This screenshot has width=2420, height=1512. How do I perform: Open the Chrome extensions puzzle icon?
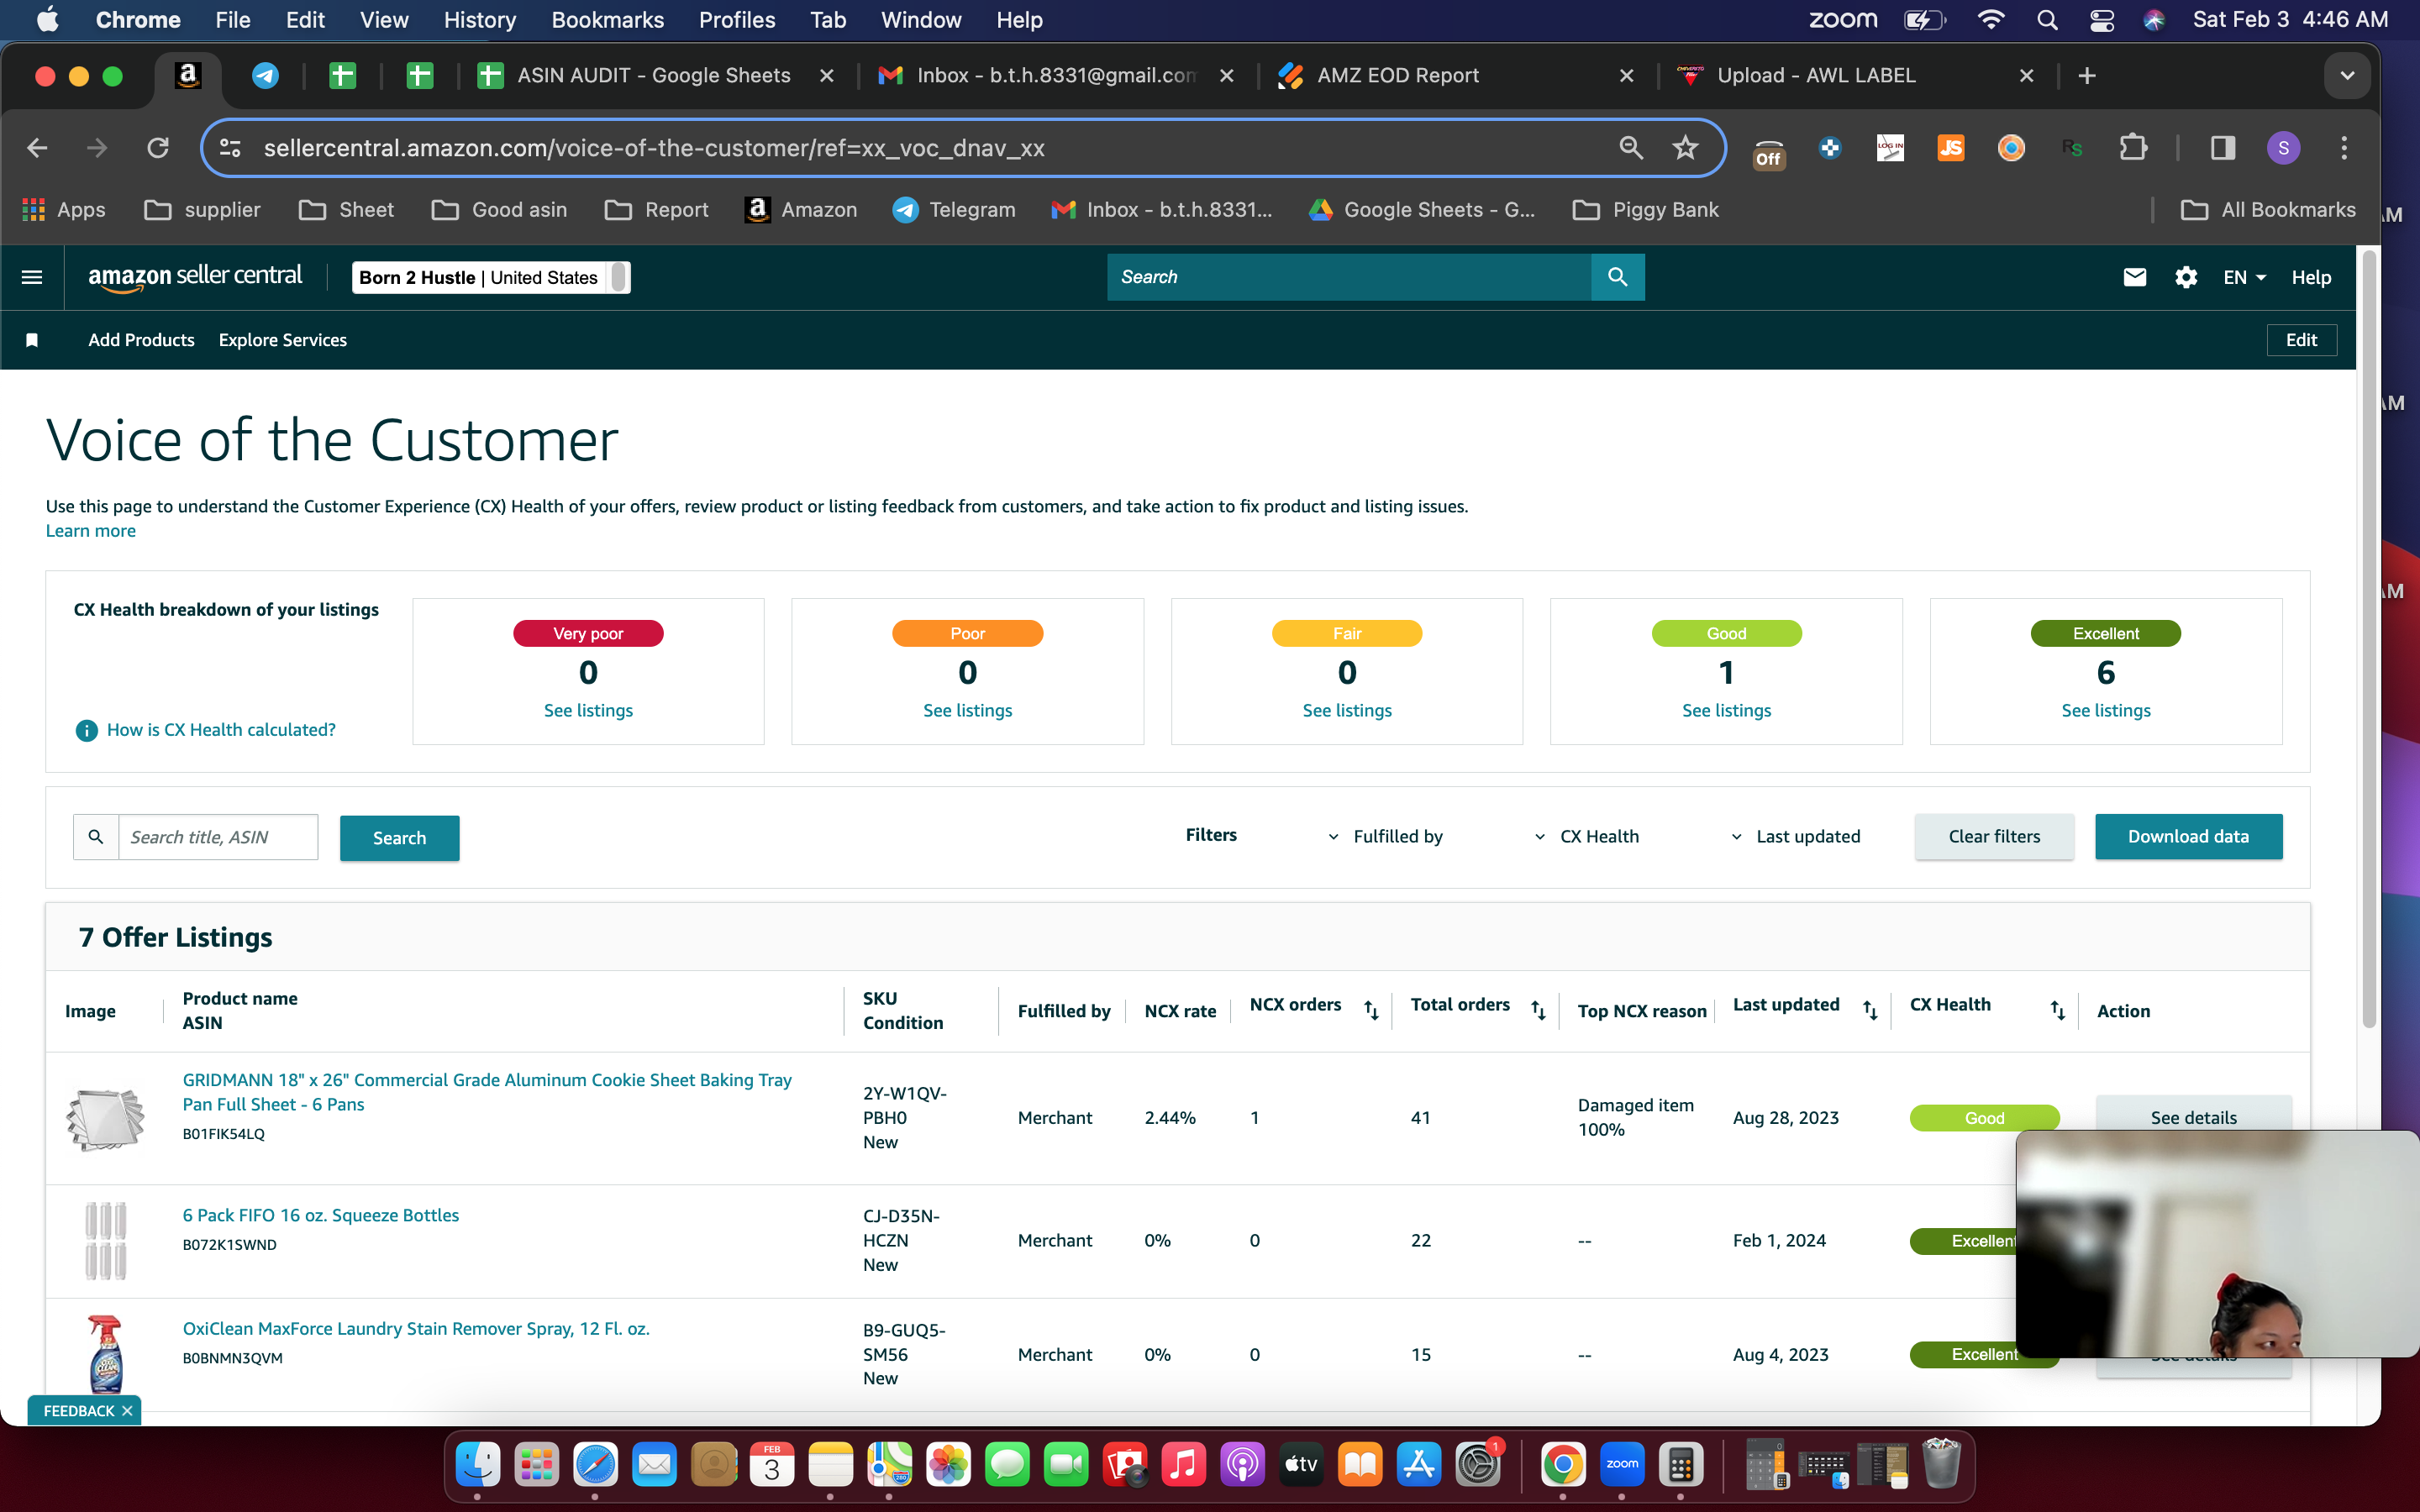(2133, 148)
